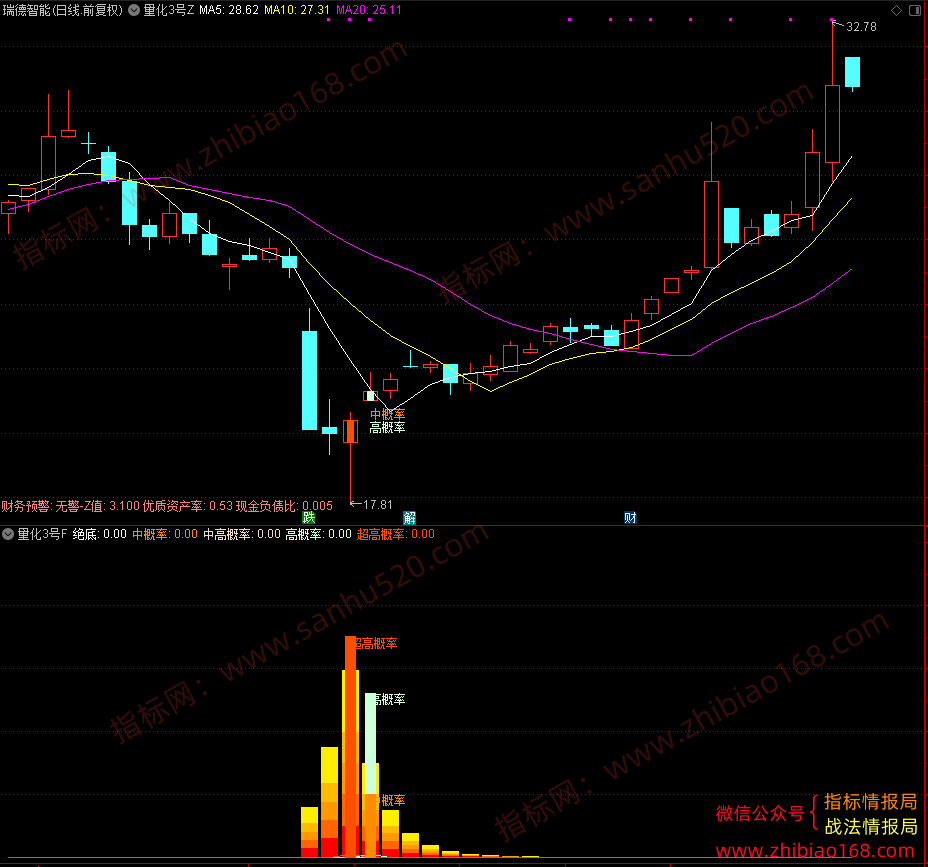Click the blue 财 event marker icon
The image size is (928, 867).
[x=630, y=518]
